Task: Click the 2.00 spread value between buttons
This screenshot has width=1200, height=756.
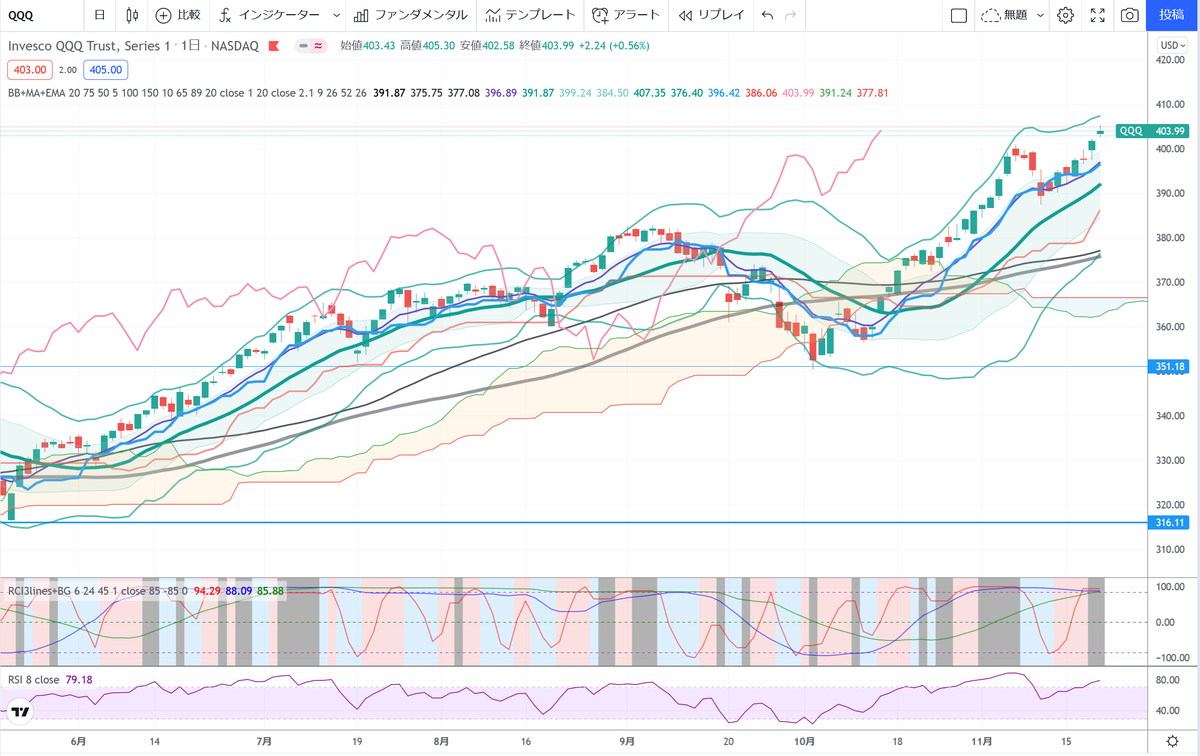Action: pyautogui.click(x=67, y=70)
